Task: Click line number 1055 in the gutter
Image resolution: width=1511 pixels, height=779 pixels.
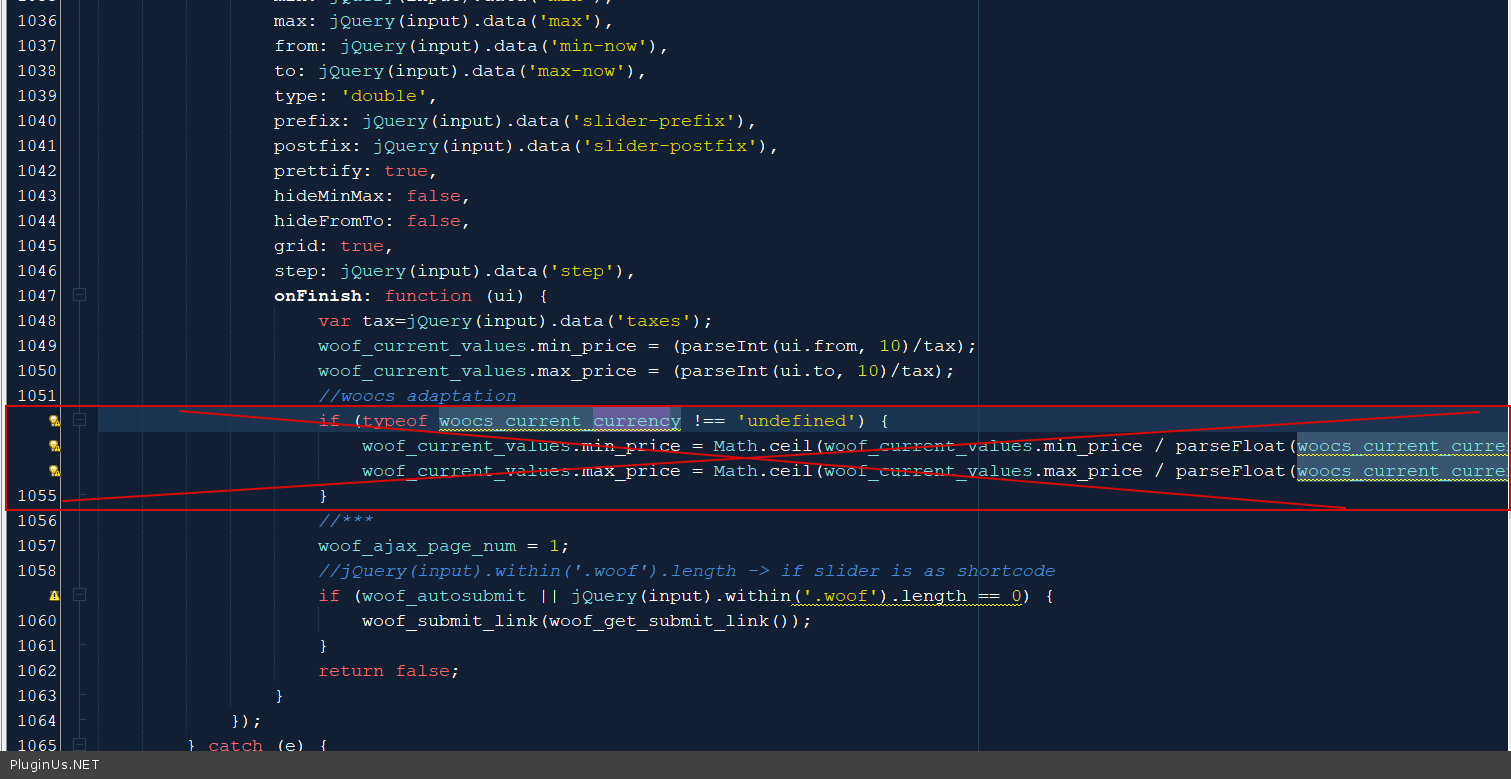Action: coord(37,496)
